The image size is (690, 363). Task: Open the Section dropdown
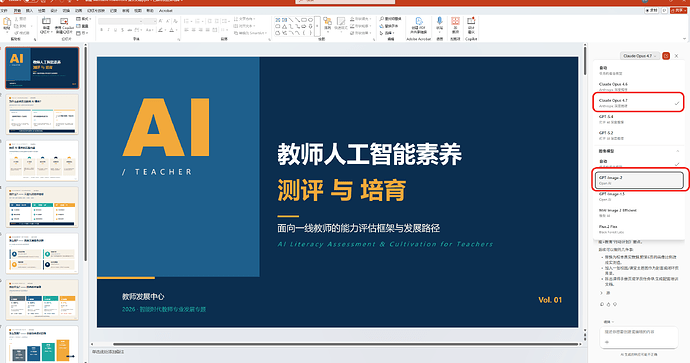(x=81, y=33)
